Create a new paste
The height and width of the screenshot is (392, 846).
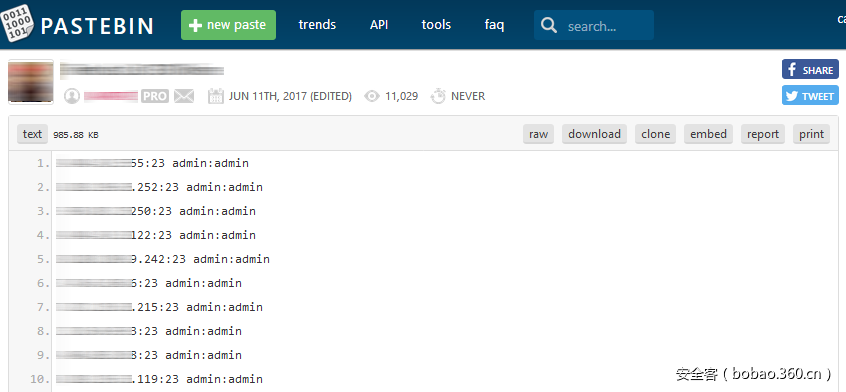(228, 25)
